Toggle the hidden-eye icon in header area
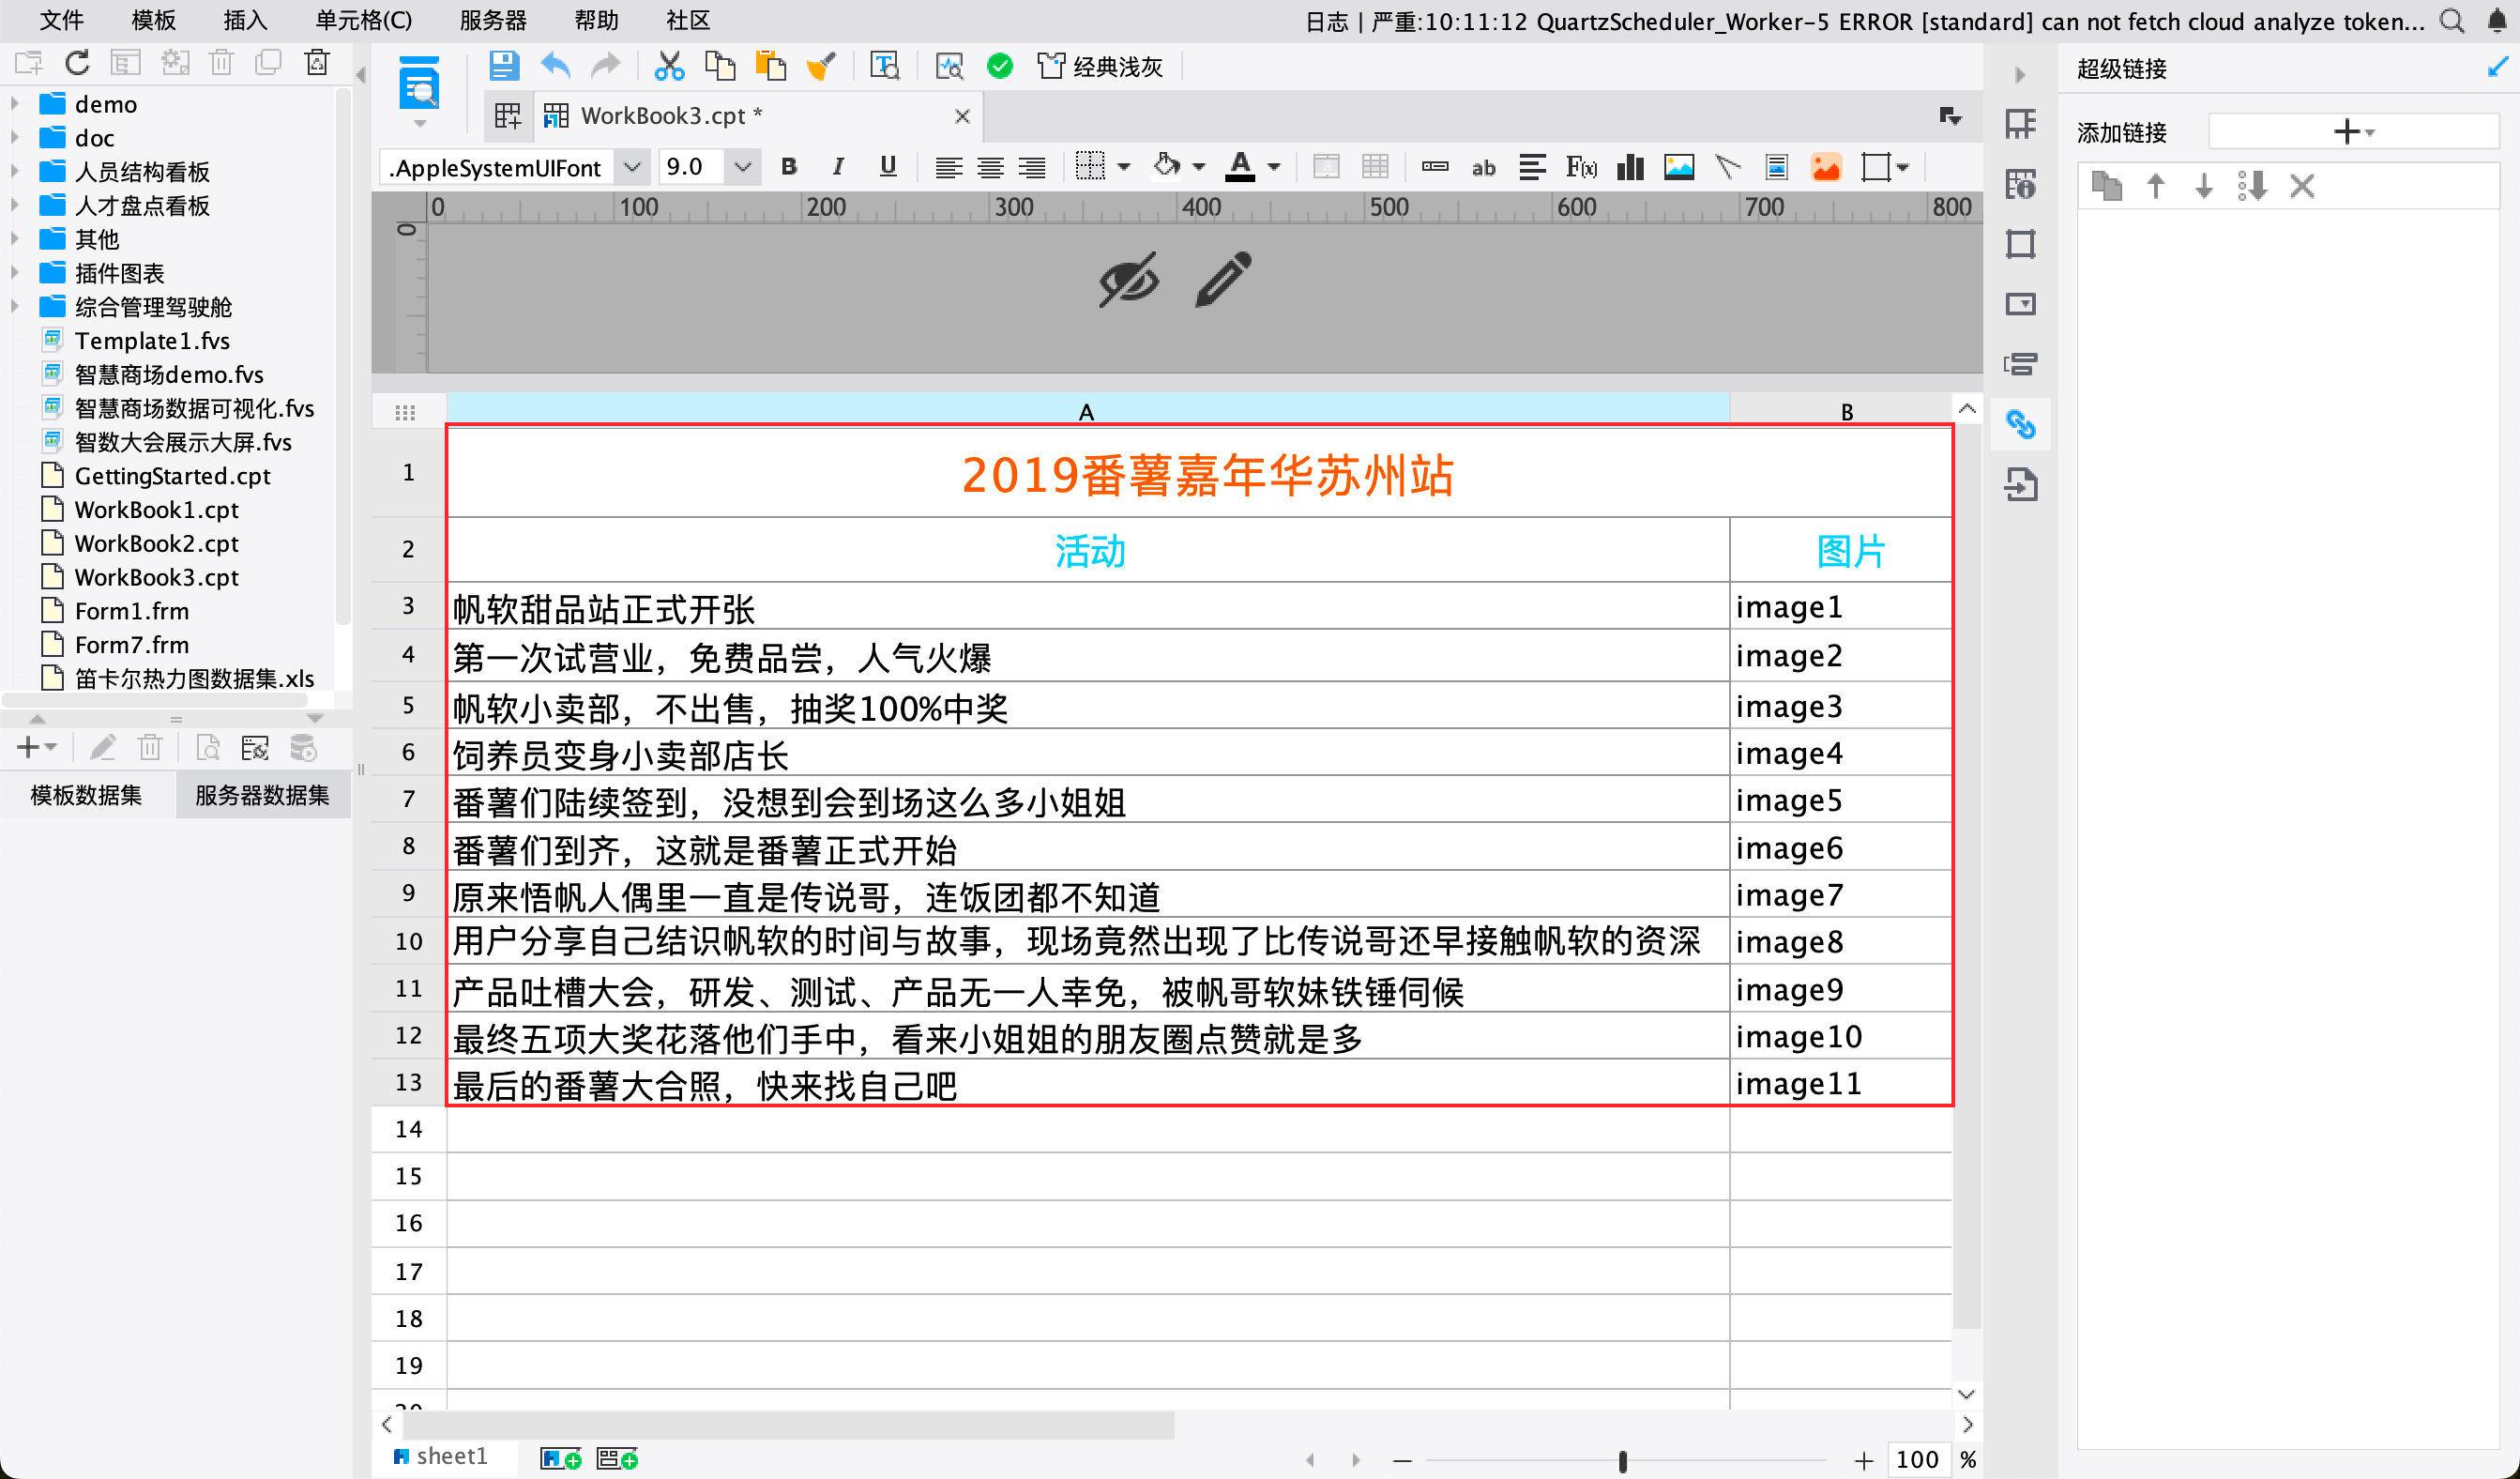 click(1128, 280)
